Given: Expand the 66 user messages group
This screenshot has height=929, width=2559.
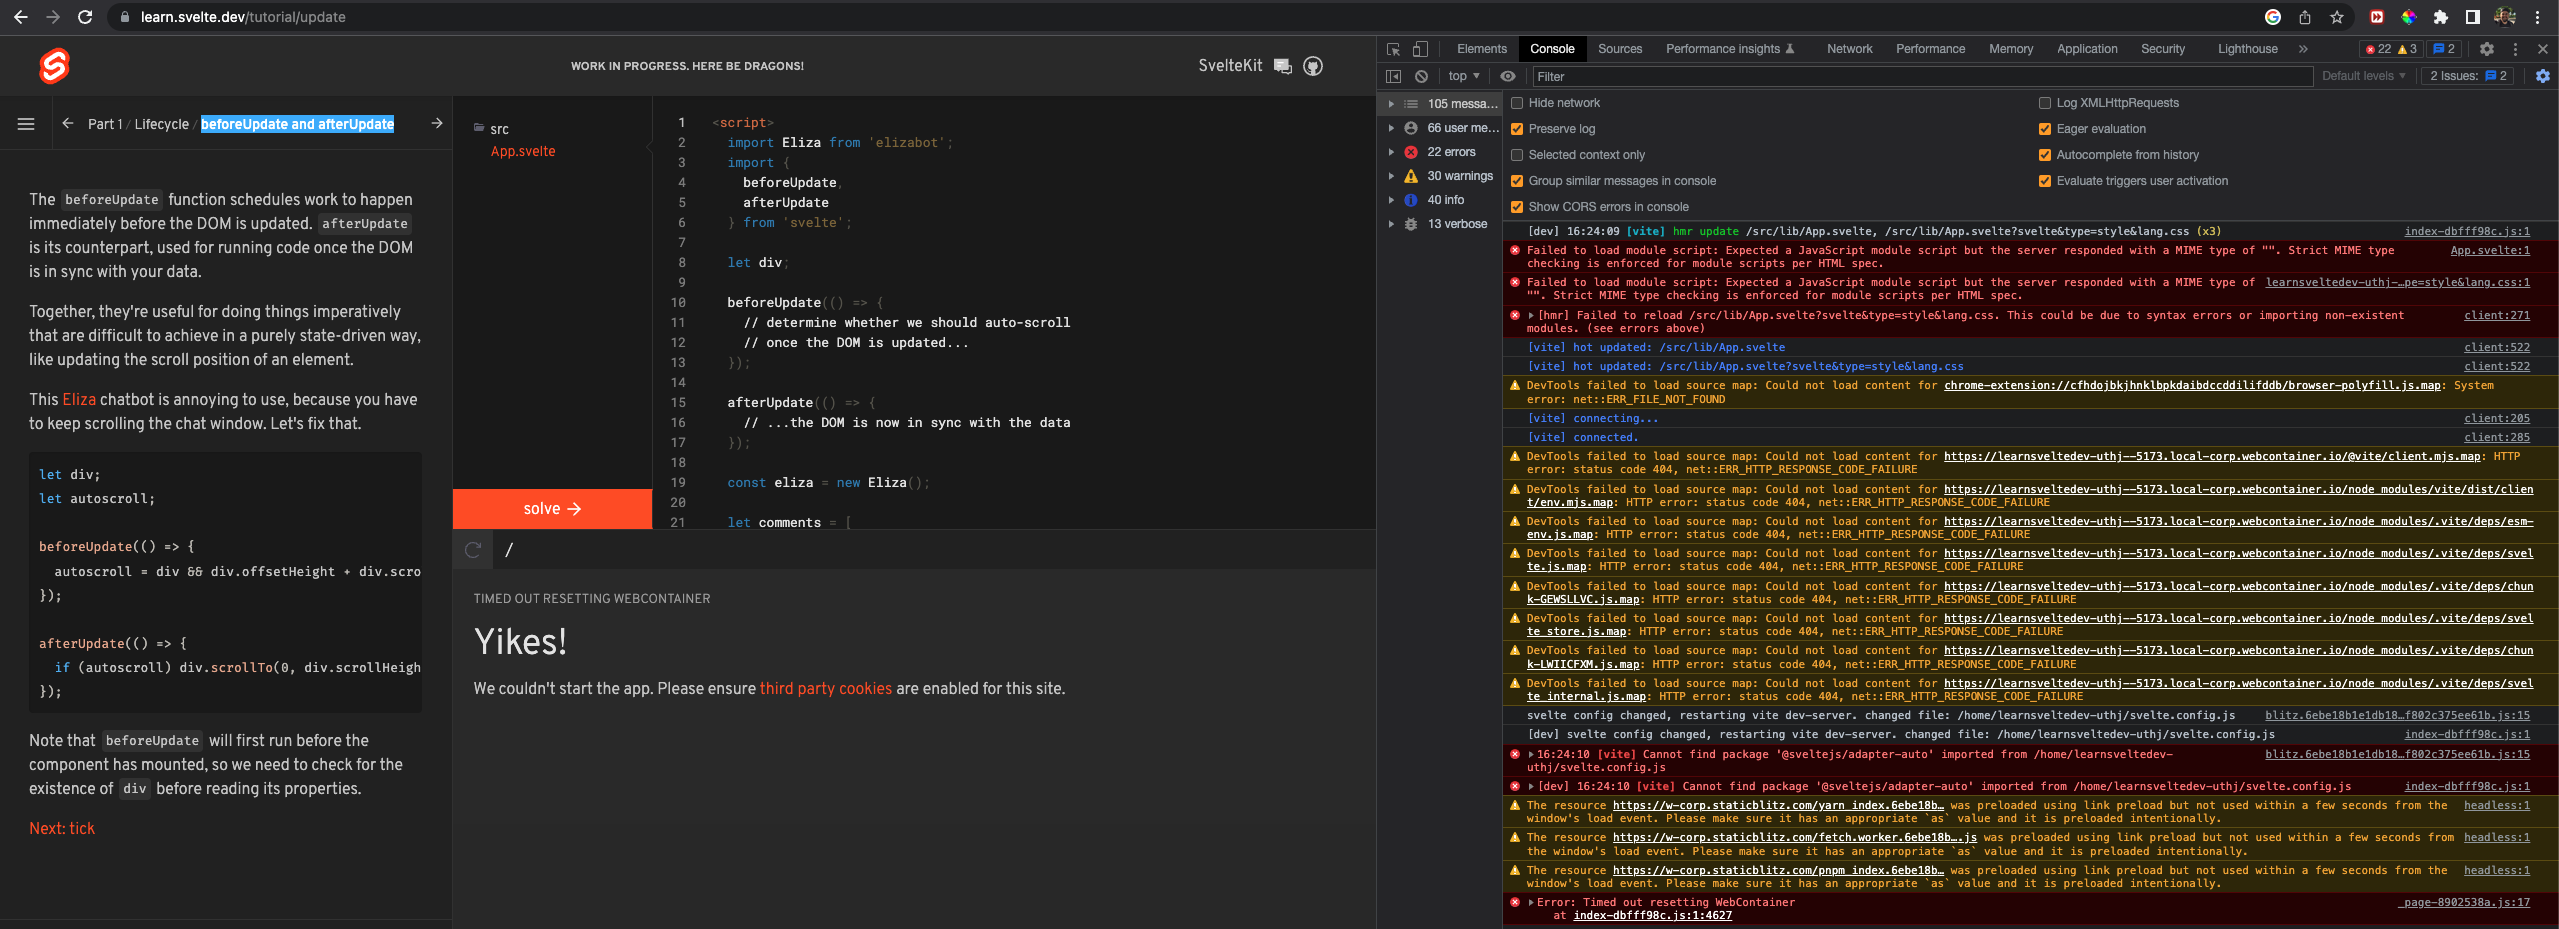Looking at the screenshot, I should 1391,128.
